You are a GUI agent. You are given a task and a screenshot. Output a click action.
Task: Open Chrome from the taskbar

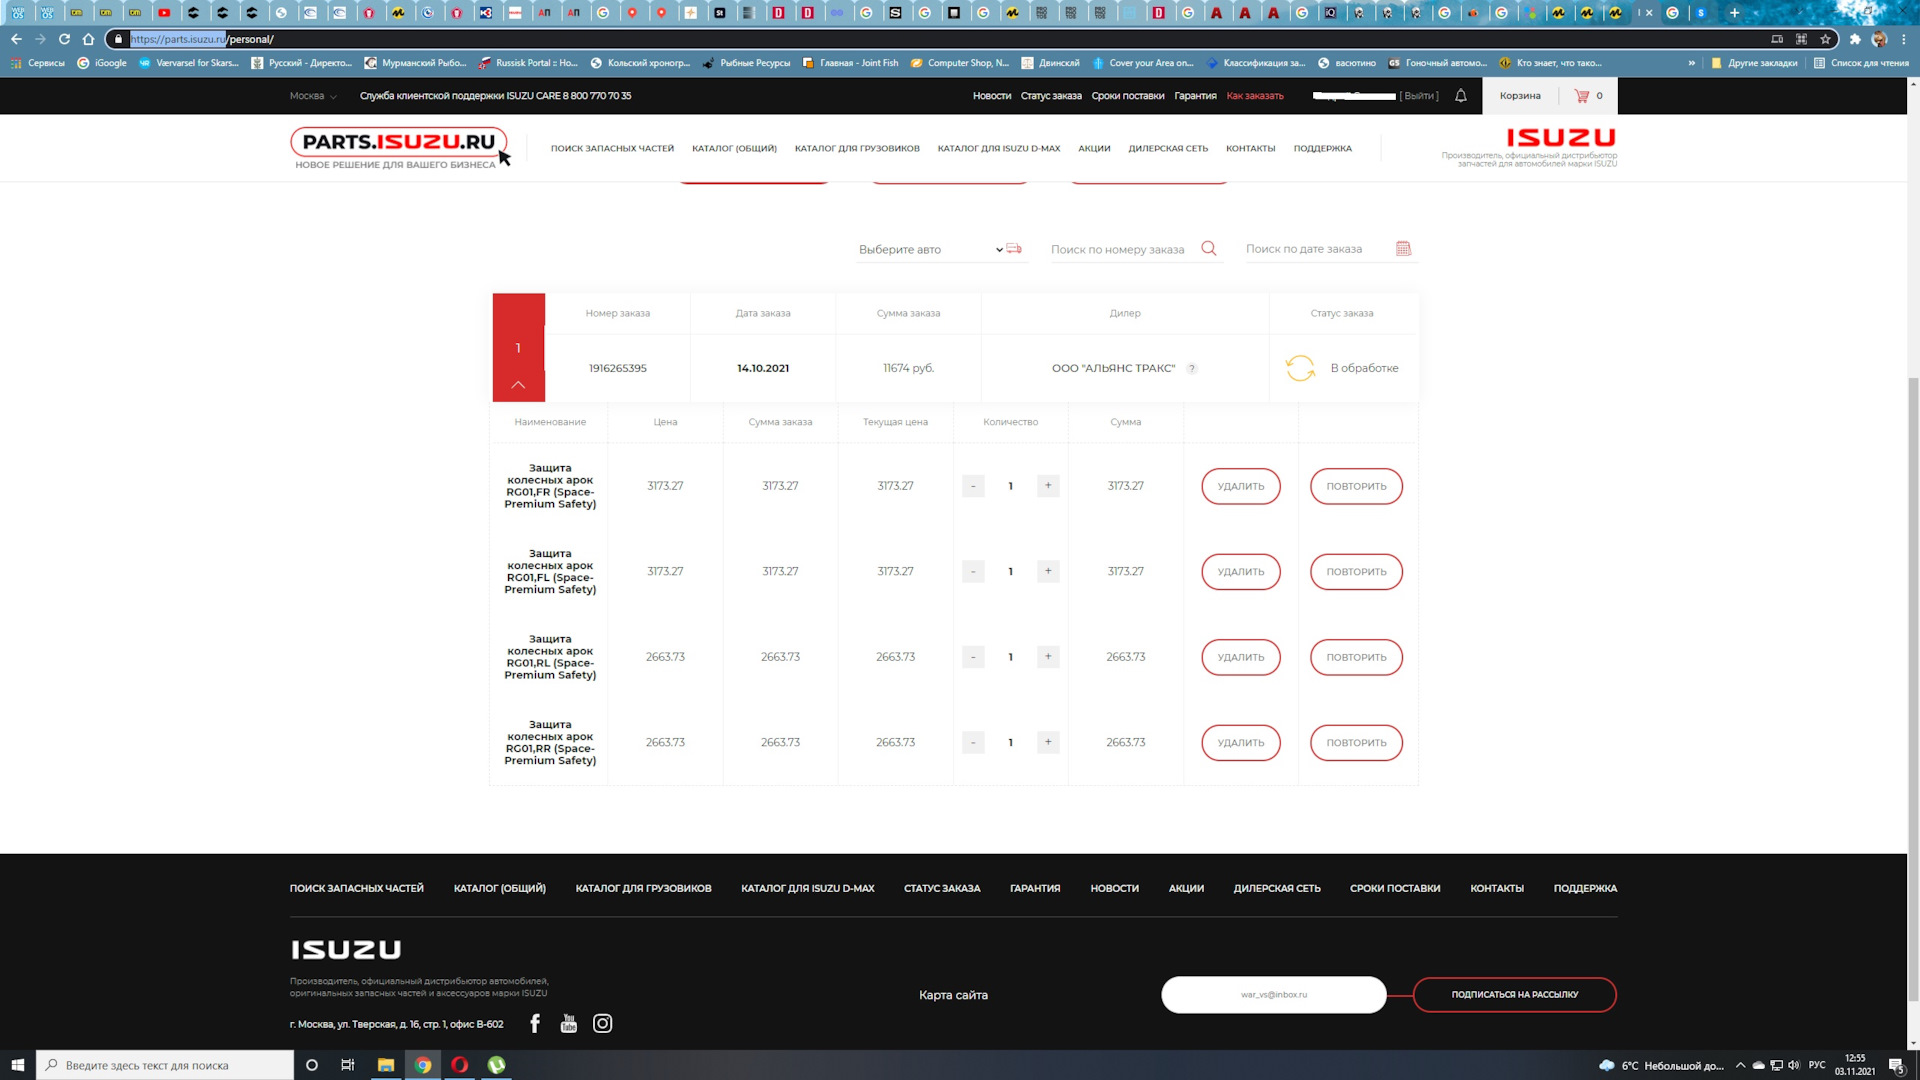[423, 1065]
